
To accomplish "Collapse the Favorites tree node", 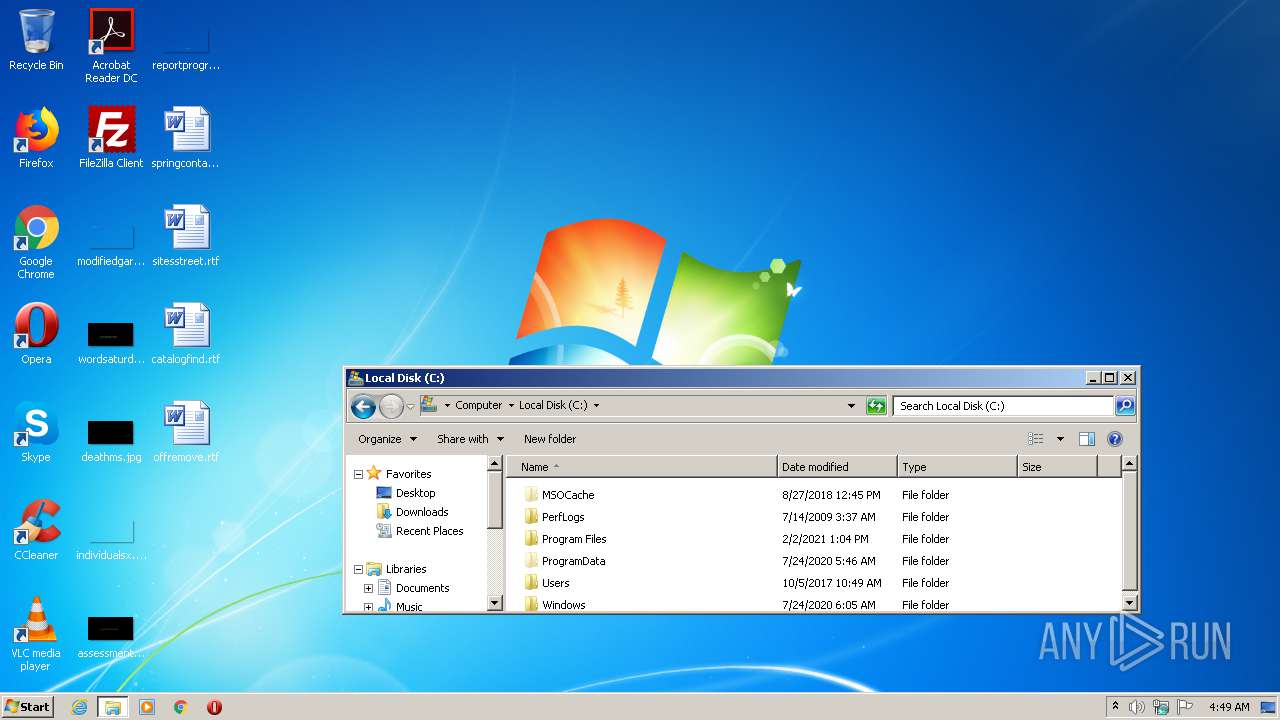I will [x=359, y=474].
